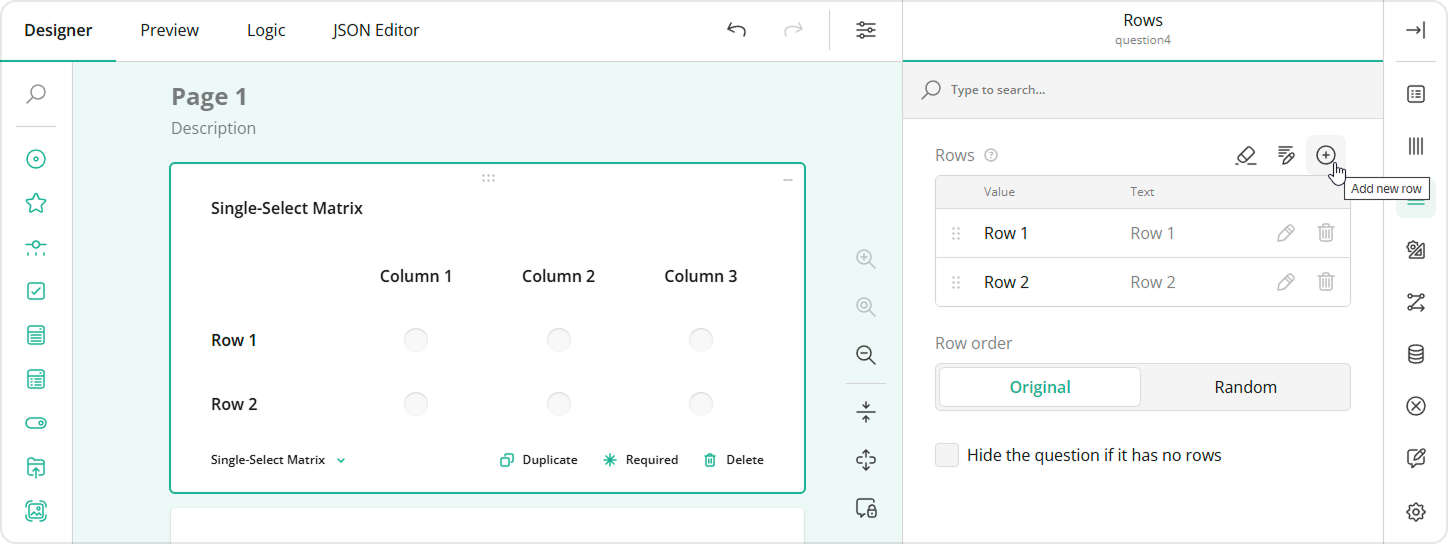
Task: Click the Column 2 header in matrix
Action: [559, 276]
